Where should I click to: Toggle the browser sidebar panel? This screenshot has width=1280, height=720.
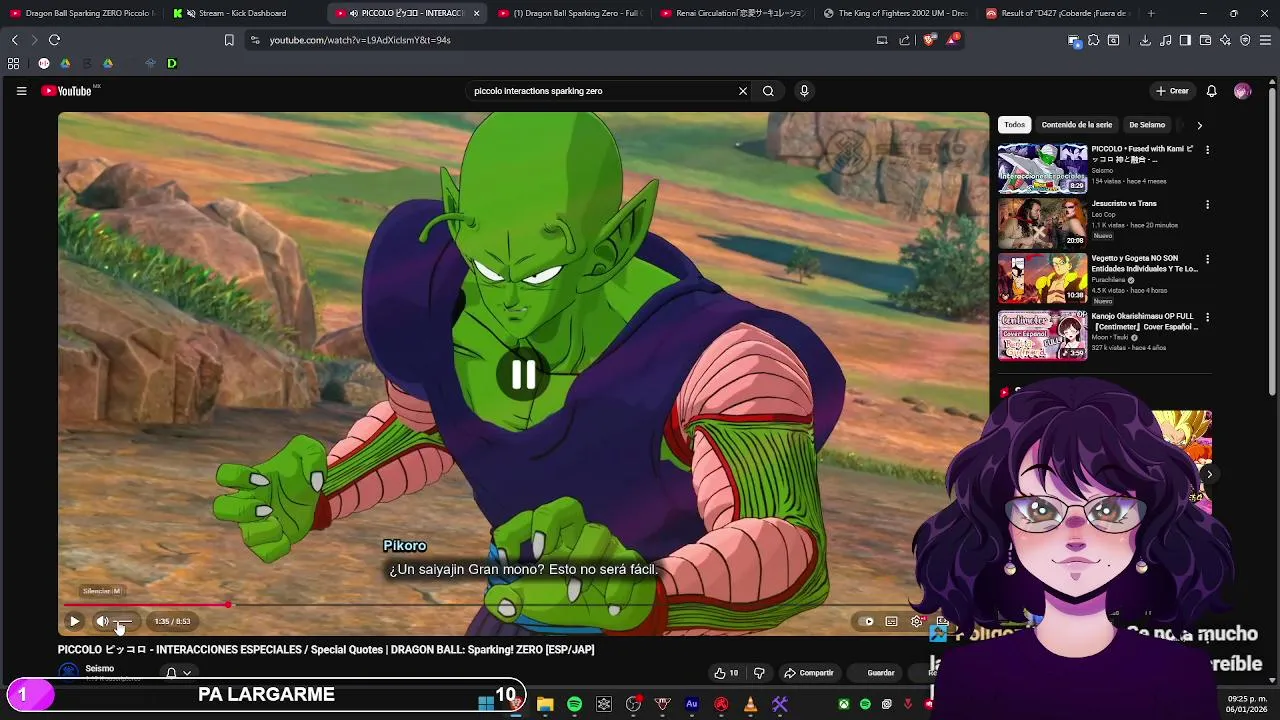1185,40
